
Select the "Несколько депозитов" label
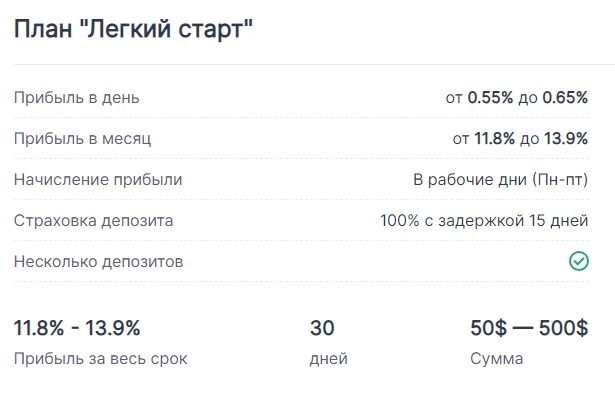[x=98, y=262]
